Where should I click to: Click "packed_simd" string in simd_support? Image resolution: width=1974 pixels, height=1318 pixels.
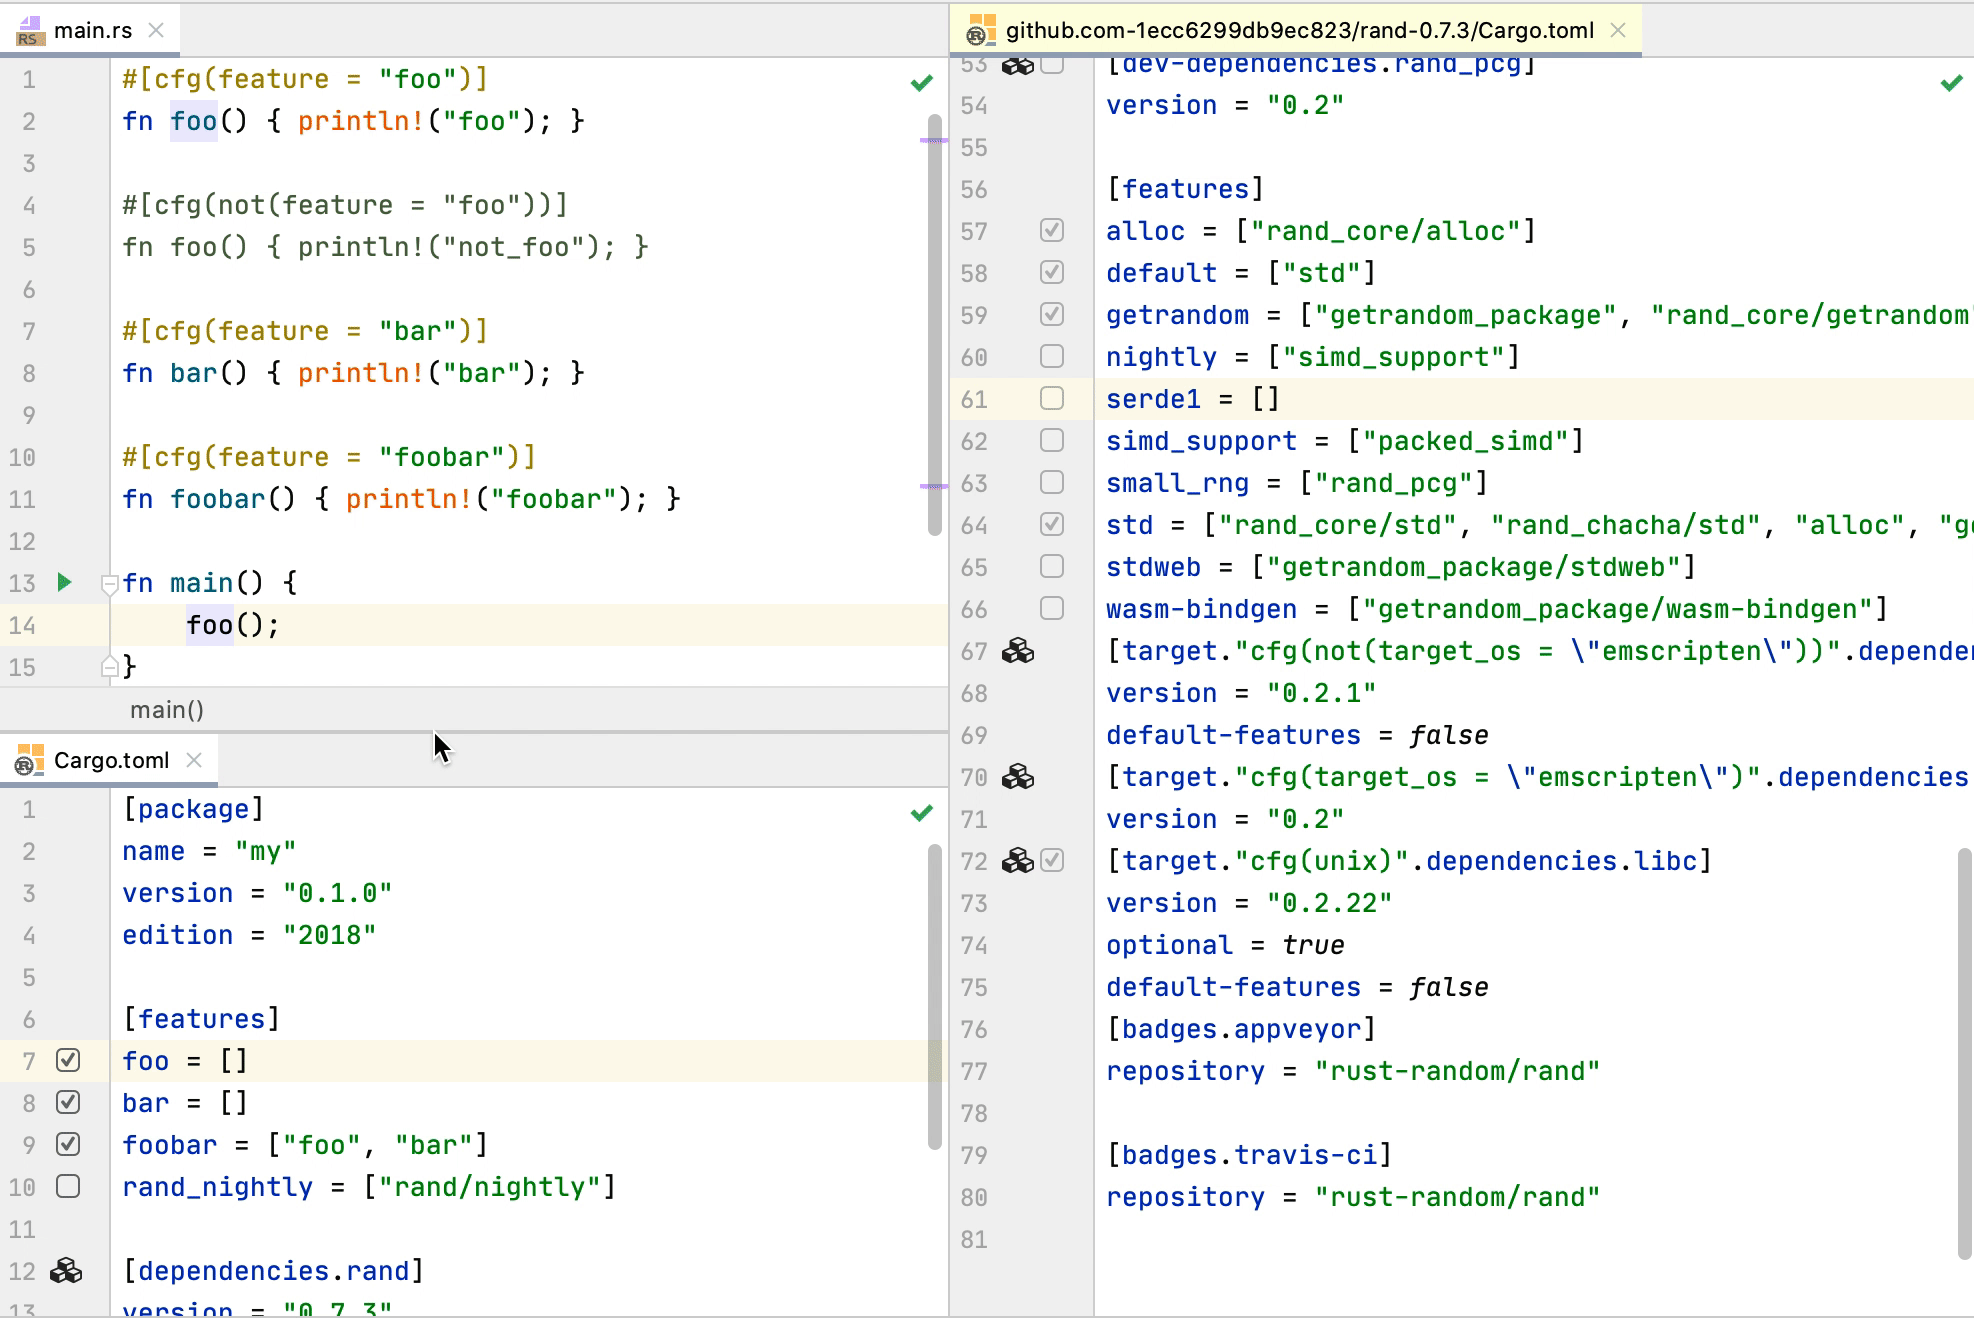tap(1465, 441)
